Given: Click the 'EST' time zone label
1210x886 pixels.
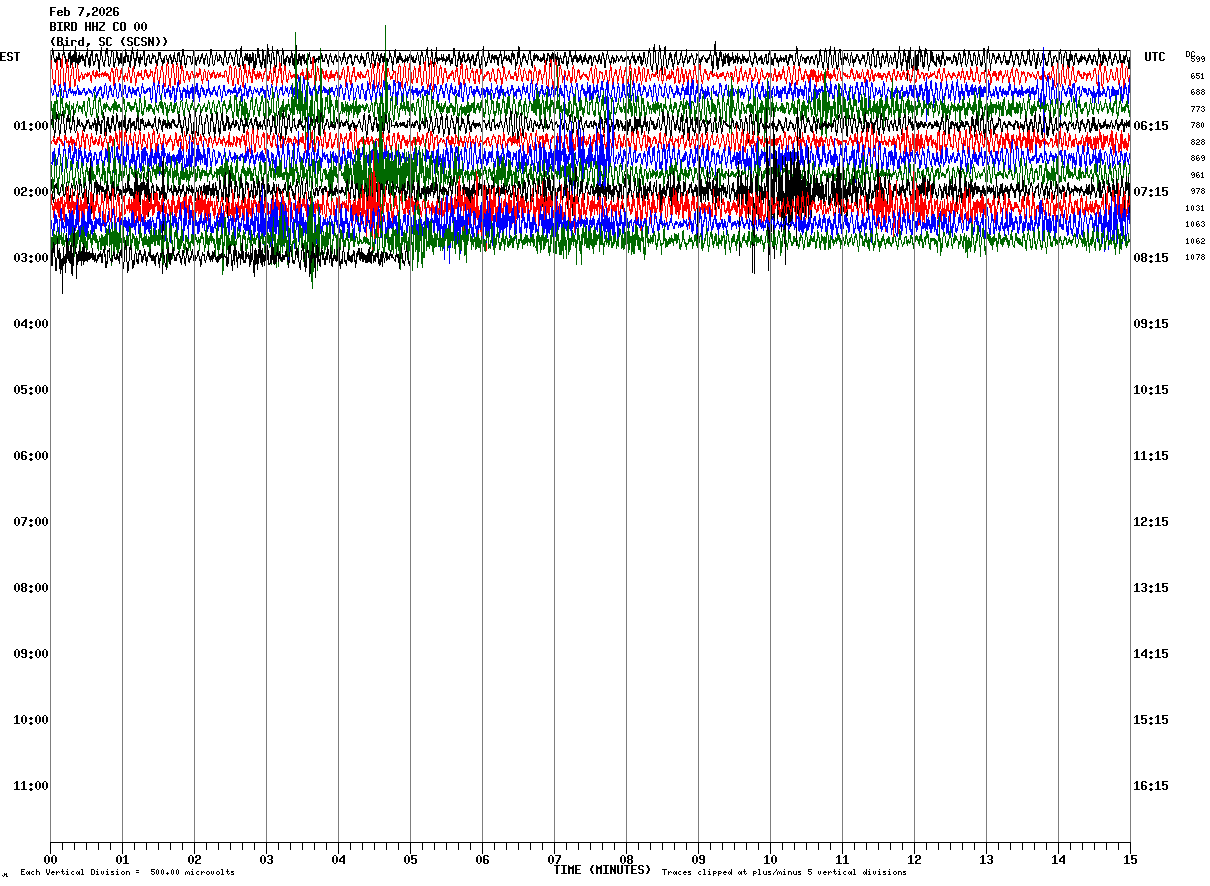Looking at the screenshot, I should pyautogui.click(x=10, y=57).
